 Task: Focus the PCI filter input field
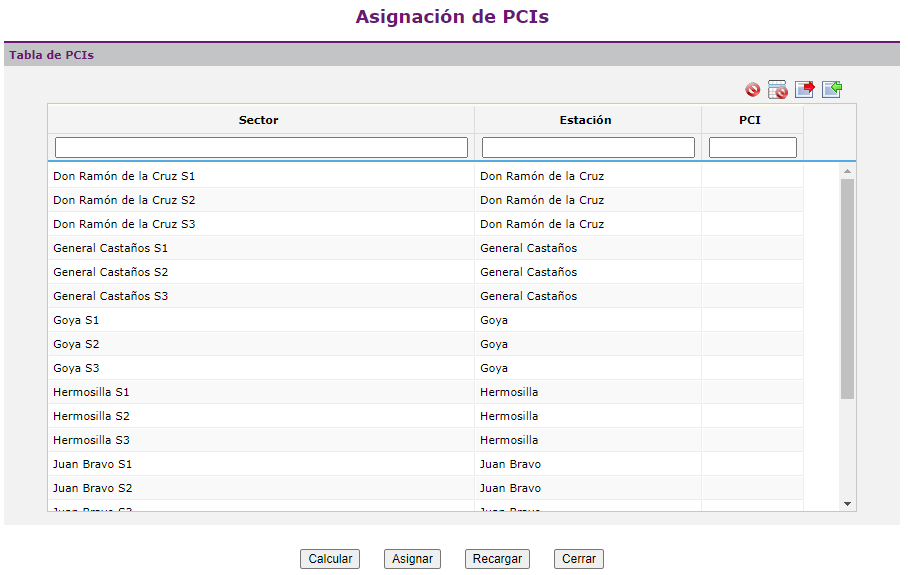752,147
